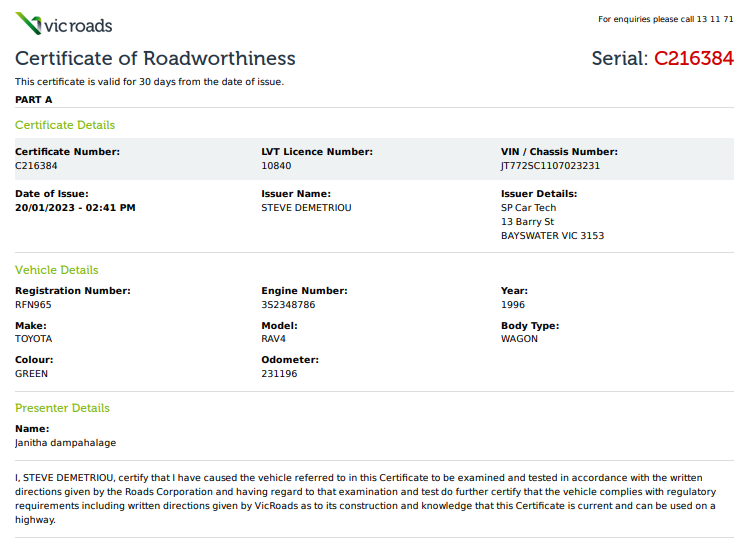Click the Certificate Number value C216384
Image resolution: width=751 pixels, height=543 pixels.
coord(36,166)
